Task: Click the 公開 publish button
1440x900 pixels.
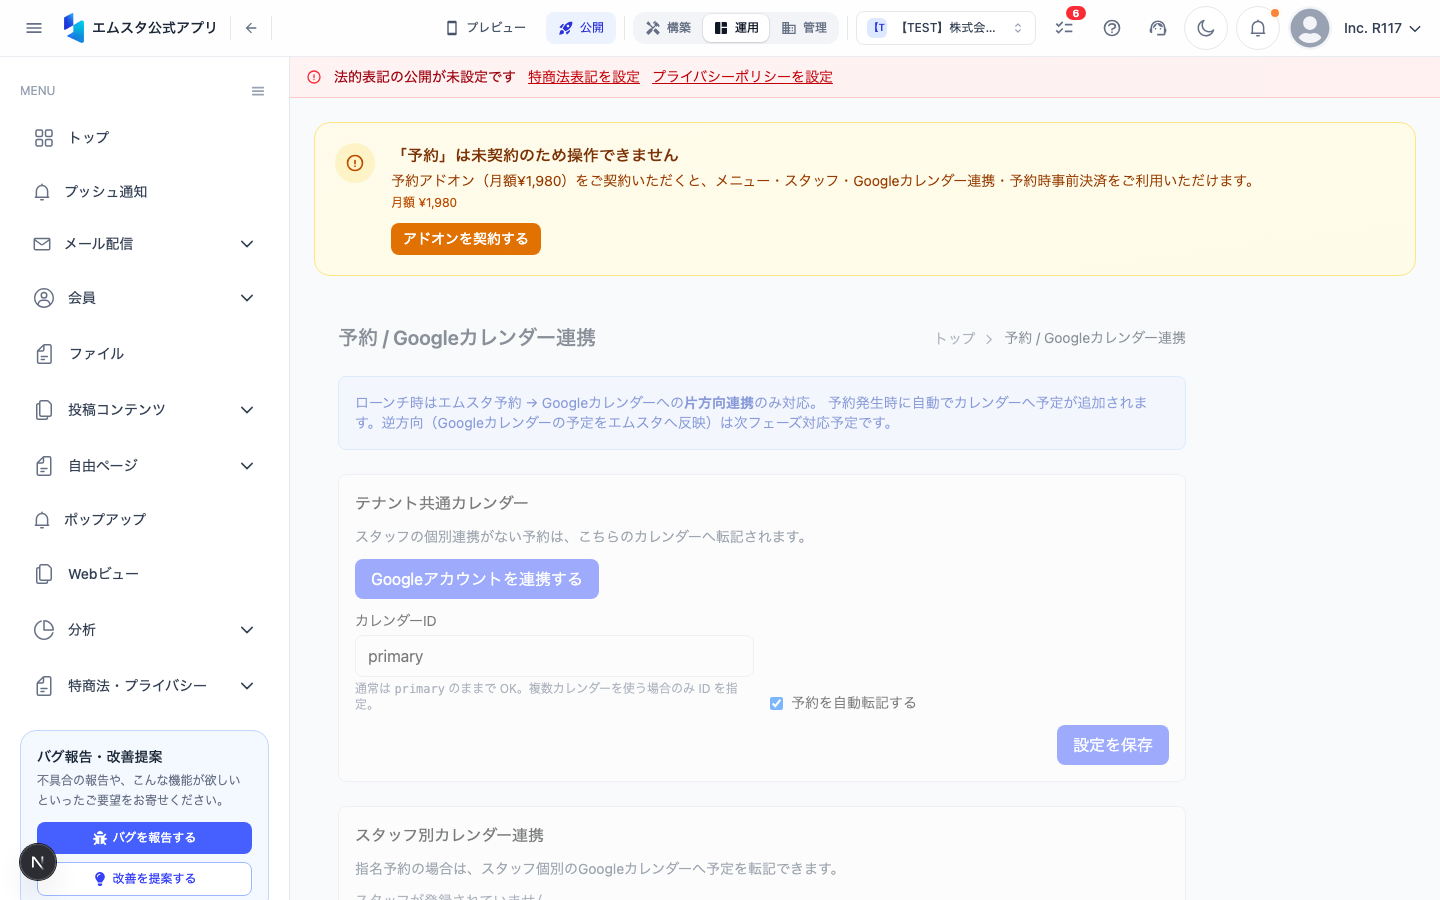Action: click(581, 28)
